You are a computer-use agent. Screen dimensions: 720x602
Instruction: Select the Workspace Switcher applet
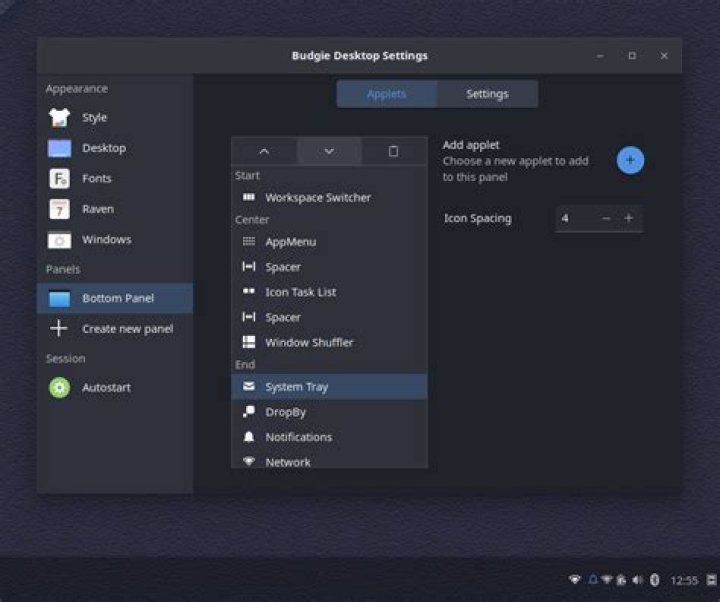click(329, 197)
